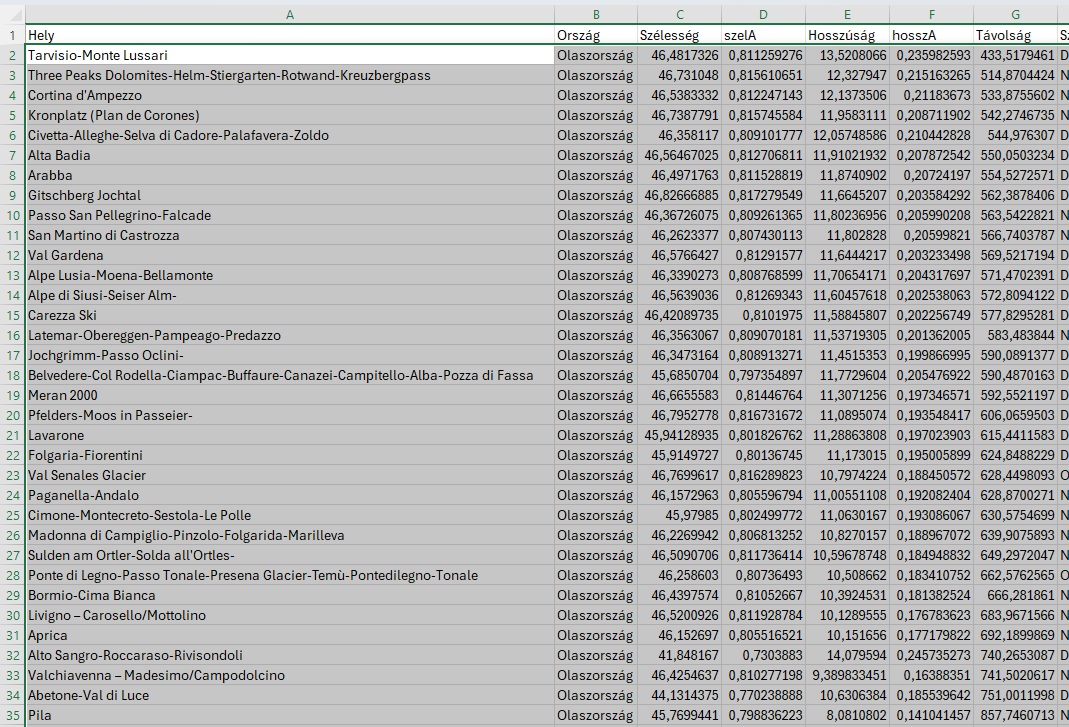Click the Select All corner triangle
The image size is (1069, 727).
[12, 14]
